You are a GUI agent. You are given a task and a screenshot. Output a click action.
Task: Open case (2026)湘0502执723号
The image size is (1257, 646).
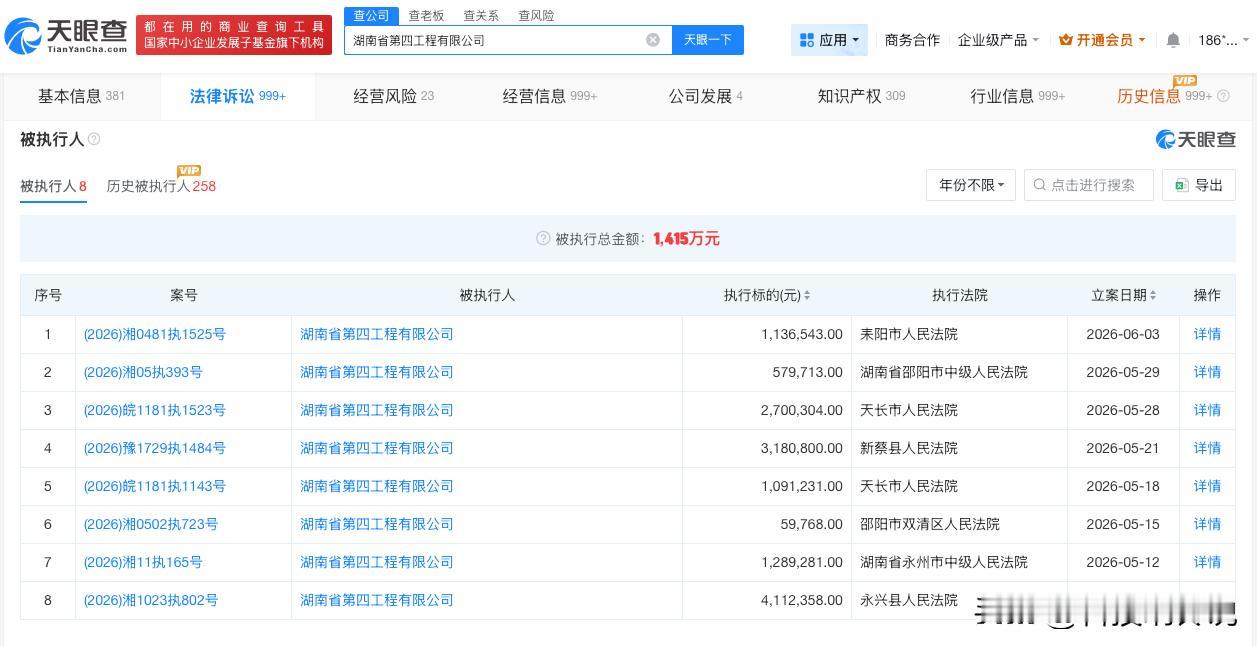tap(151, 524)
